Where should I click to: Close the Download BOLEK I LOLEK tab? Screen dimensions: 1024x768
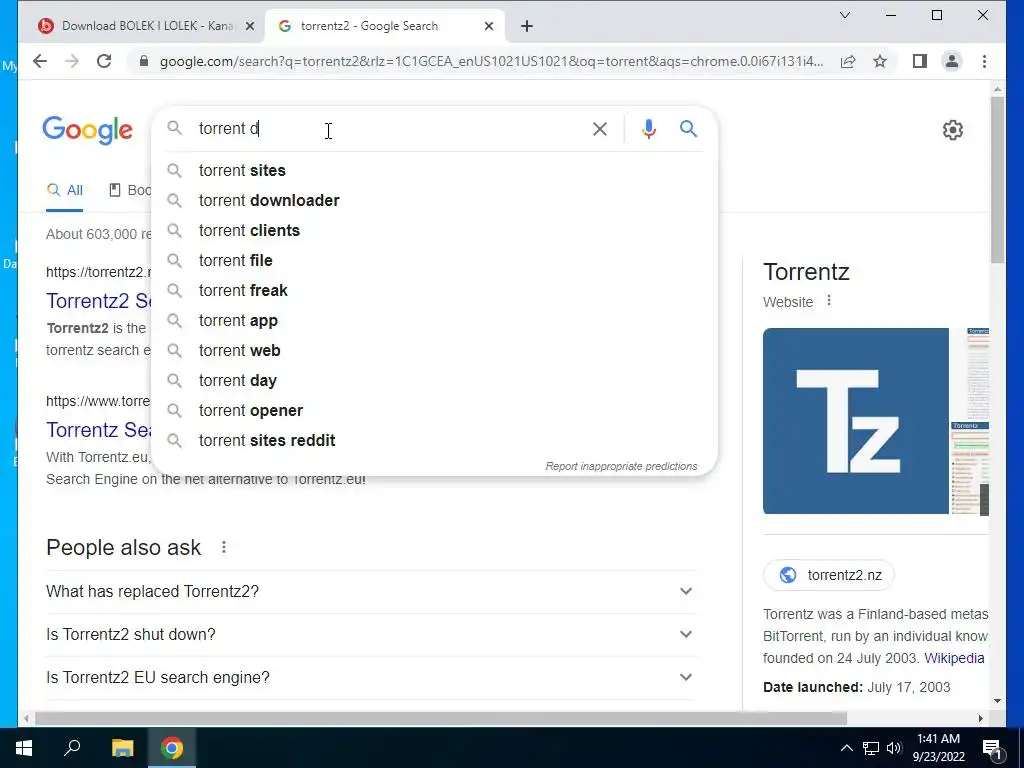(x=249, y=26)
